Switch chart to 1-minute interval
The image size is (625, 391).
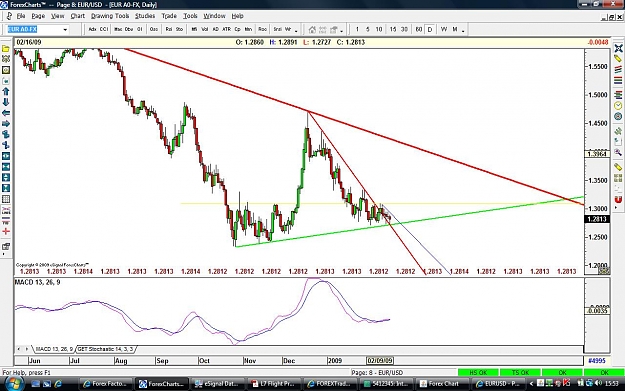pos(357,29)
